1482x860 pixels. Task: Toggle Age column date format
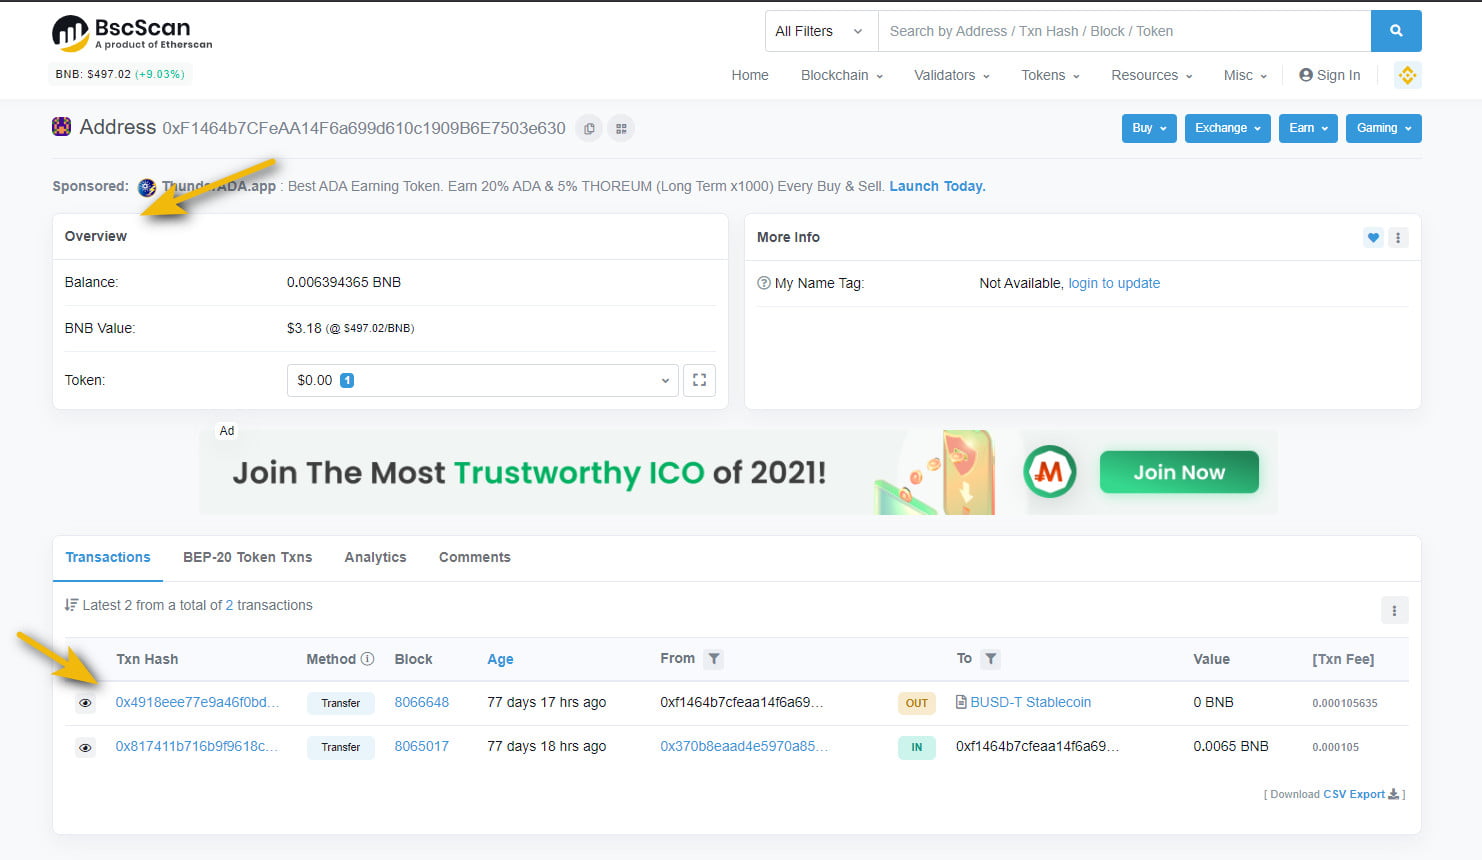point(500,659)
